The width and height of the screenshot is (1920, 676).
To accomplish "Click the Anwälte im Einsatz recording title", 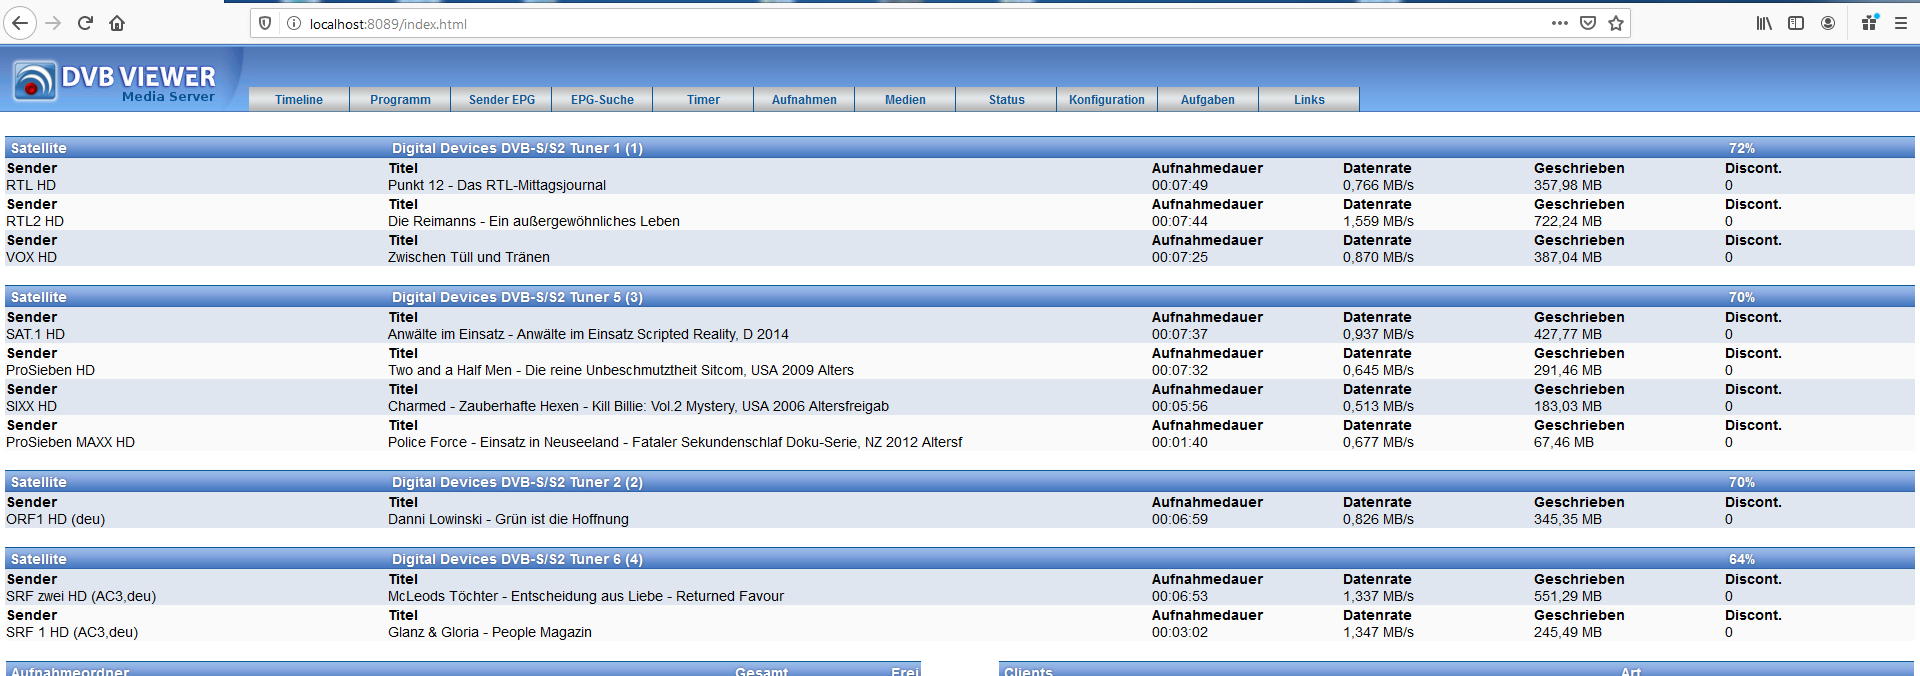I will click(x=588, y=334).
